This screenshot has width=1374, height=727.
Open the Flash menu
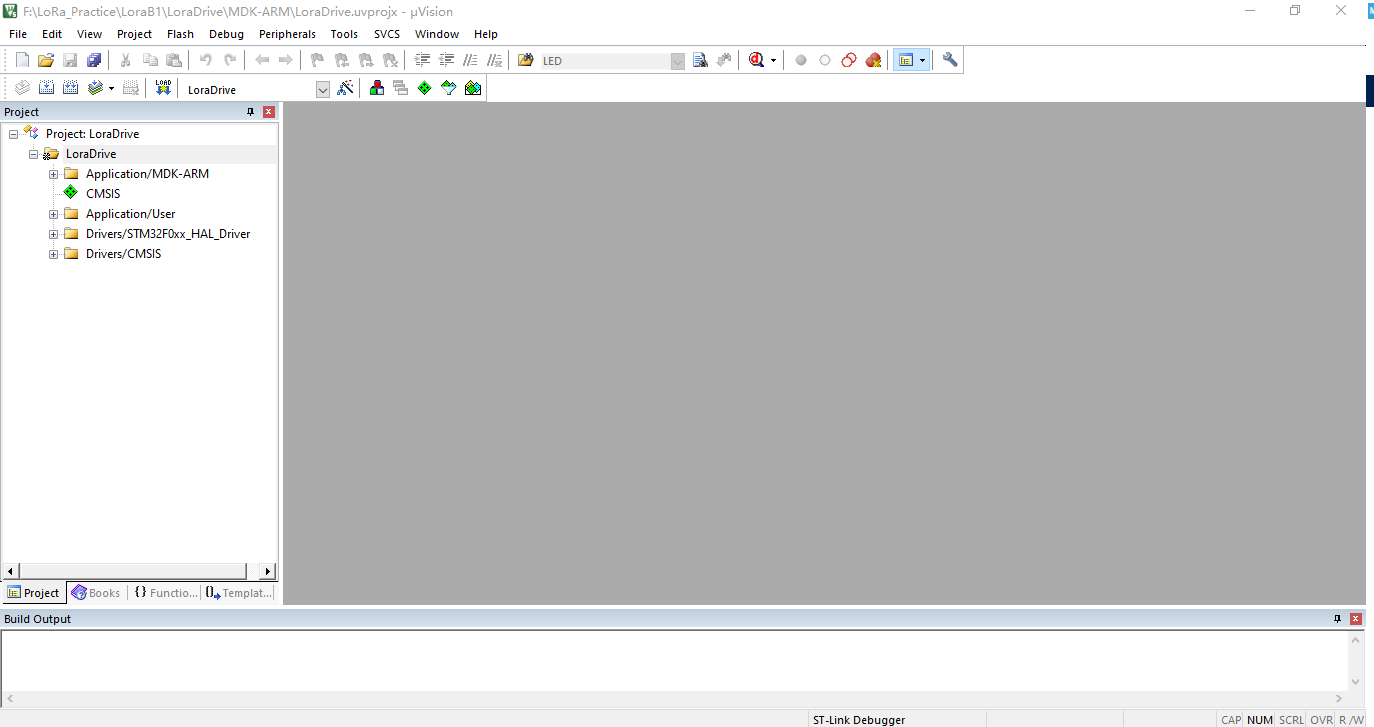[181, 34]
